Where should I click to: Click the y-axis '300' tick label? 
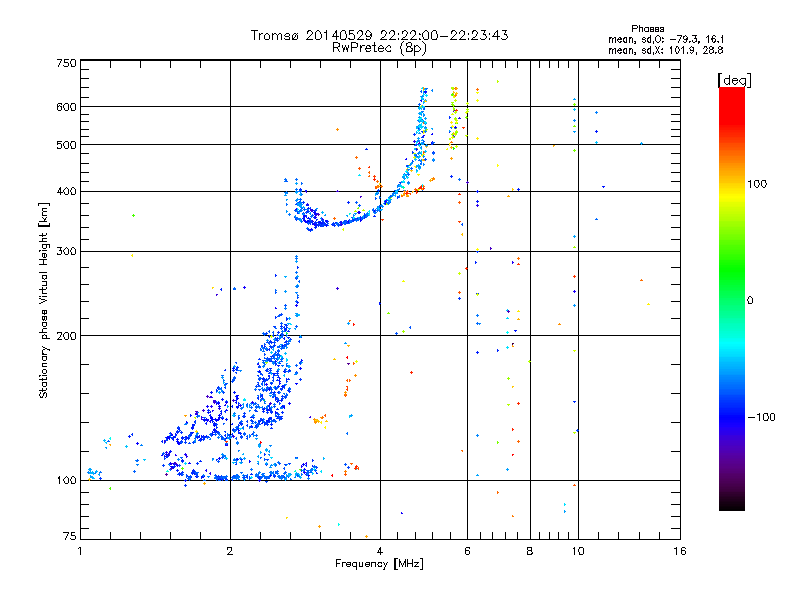[67, 251]
